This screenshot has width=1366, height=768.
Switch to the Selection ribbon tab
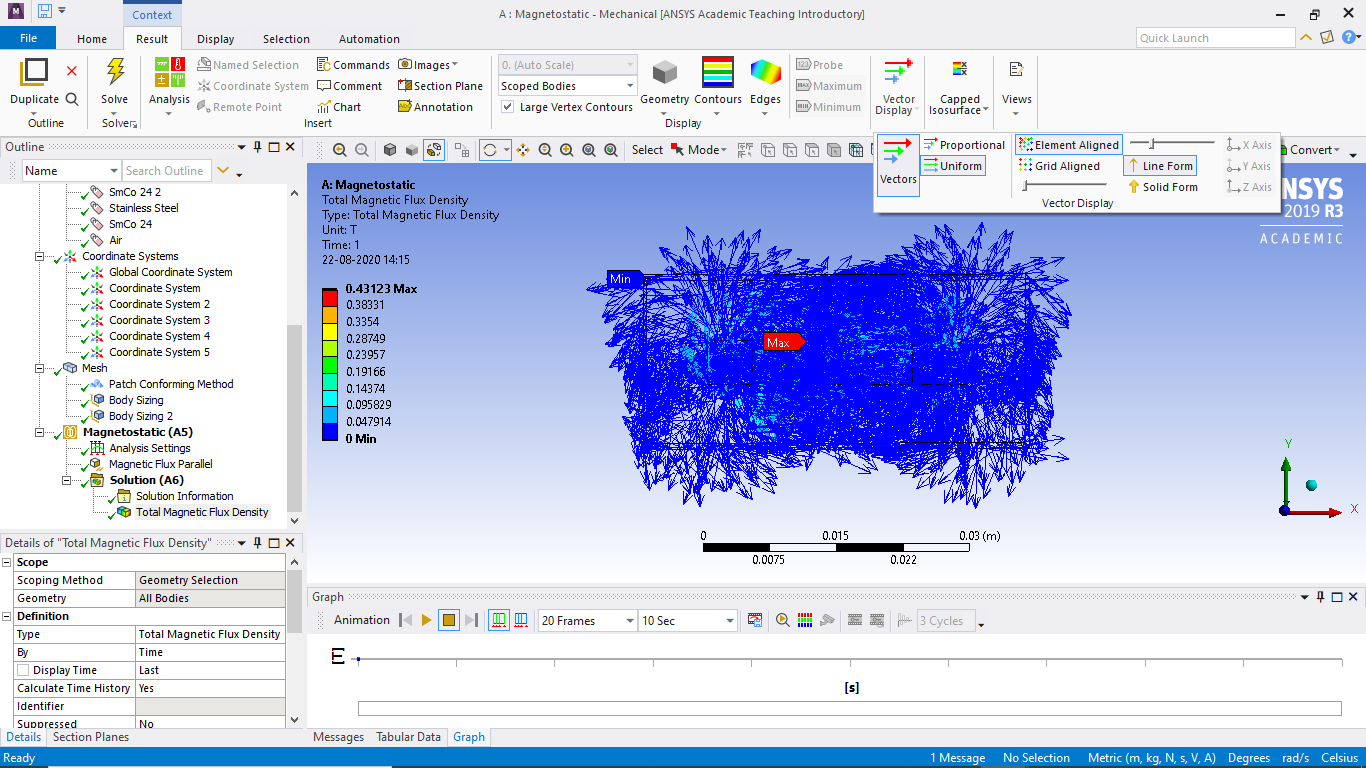pos(286,39)
